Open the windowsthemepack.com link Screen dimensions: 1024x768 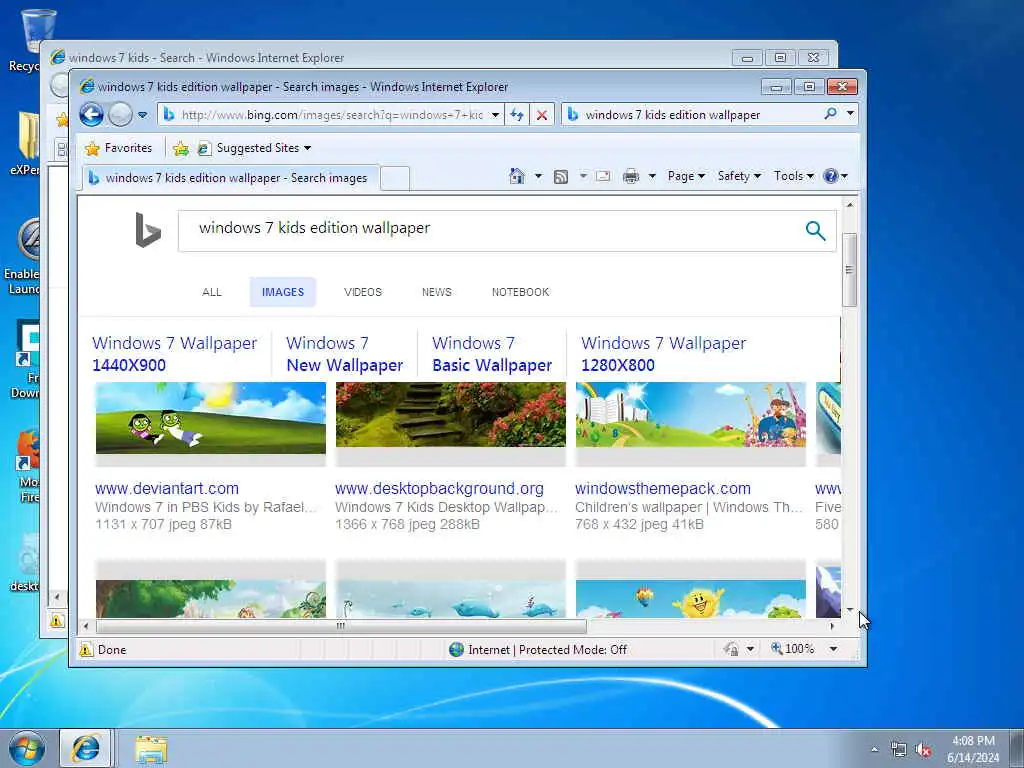(663, 488)
